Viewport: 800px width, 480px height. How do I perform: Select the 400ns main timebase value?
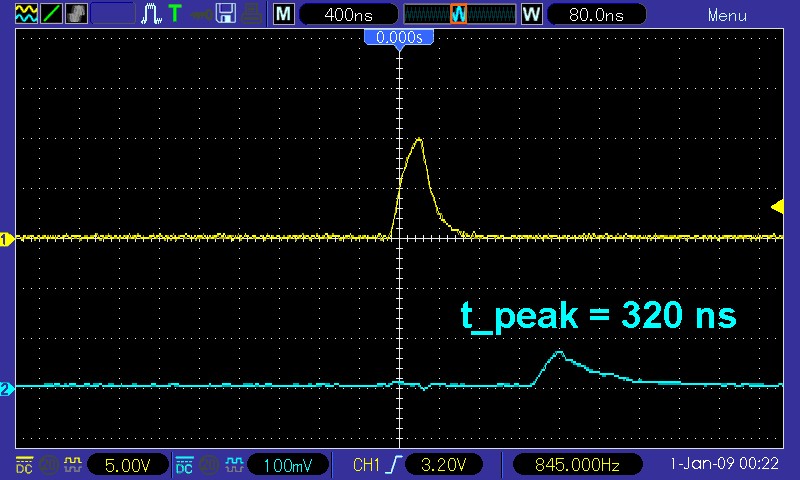coord(348,14)
